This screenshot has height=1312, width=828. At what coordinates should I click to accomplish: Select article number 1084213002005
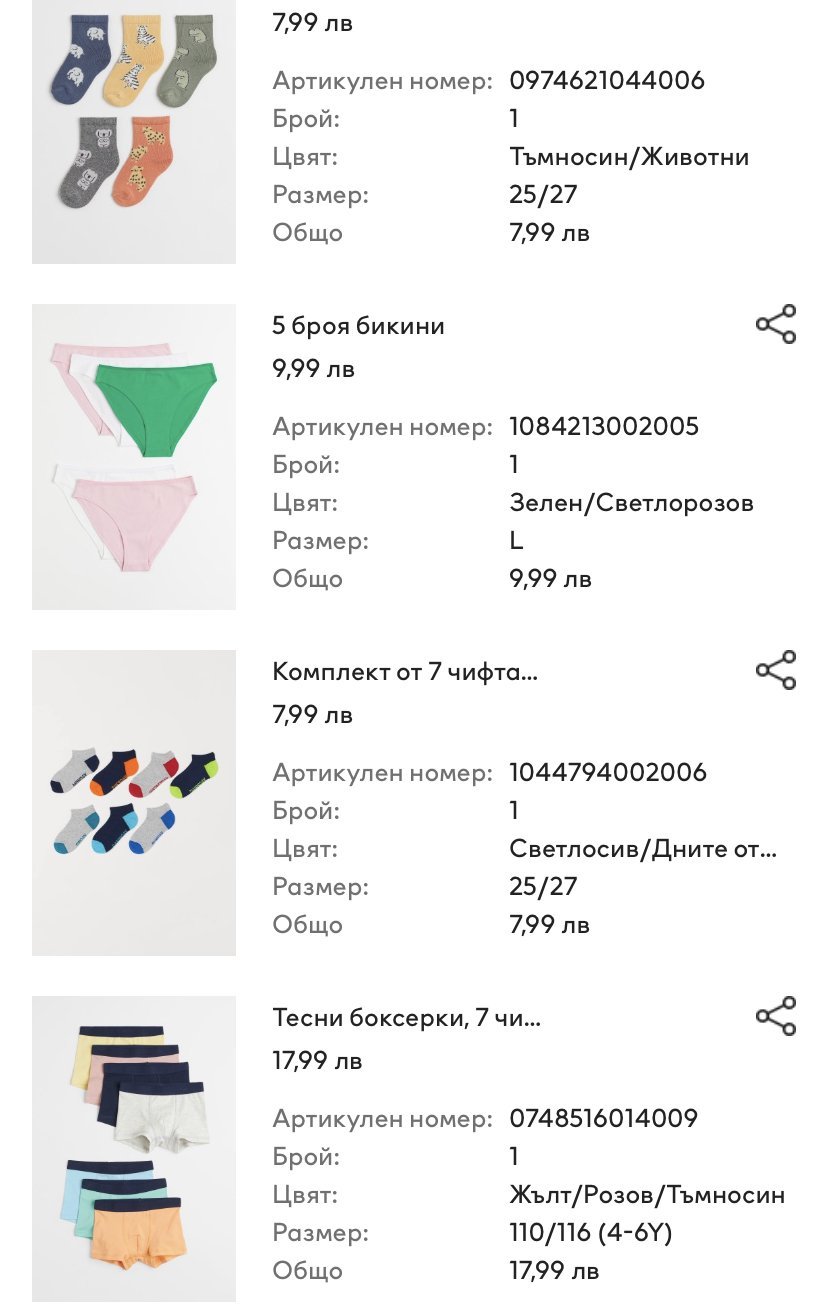604,426
